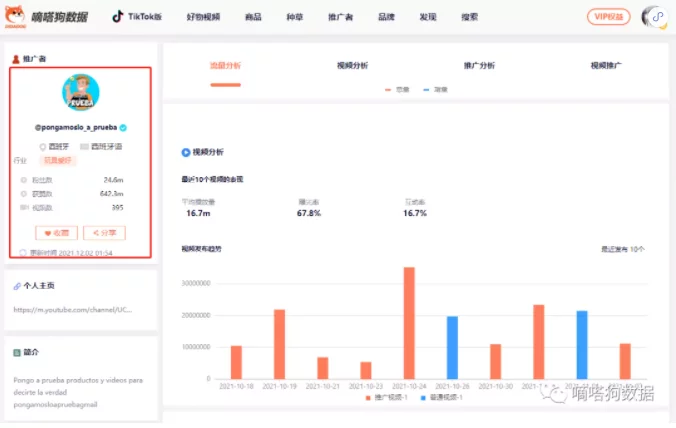Open the 商品 menu

pos(253,17)
